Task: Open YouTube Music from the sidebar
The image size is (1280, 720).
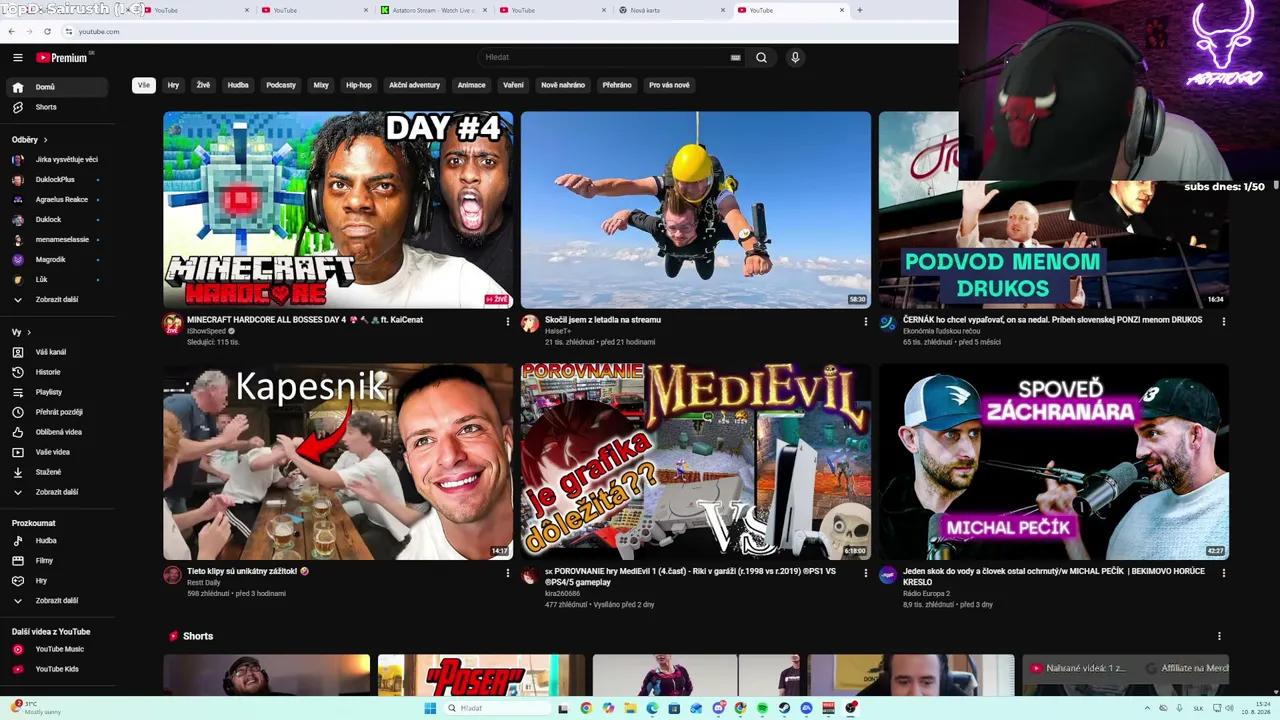Action: coord(56,649)
